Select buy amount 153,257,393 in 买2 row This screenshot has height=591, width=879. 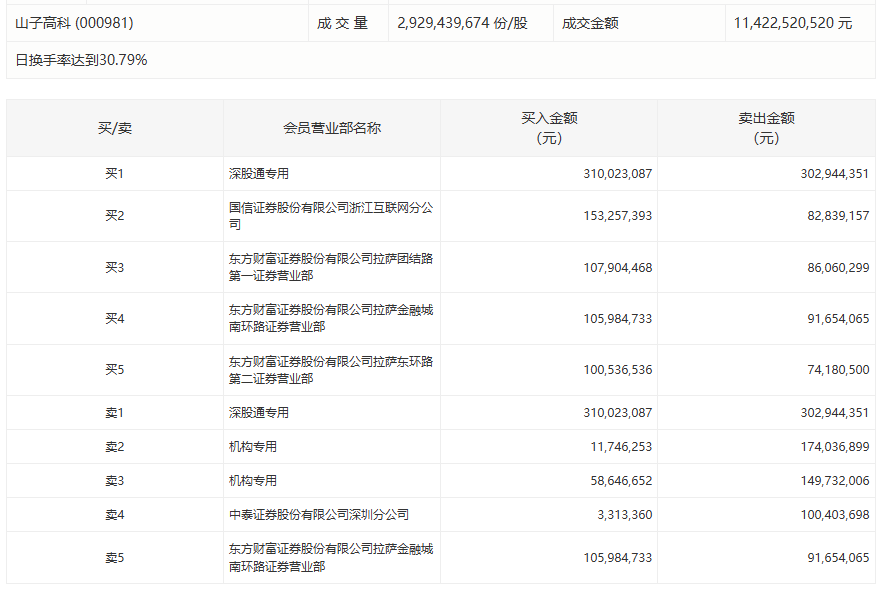[x=617, y=216]
